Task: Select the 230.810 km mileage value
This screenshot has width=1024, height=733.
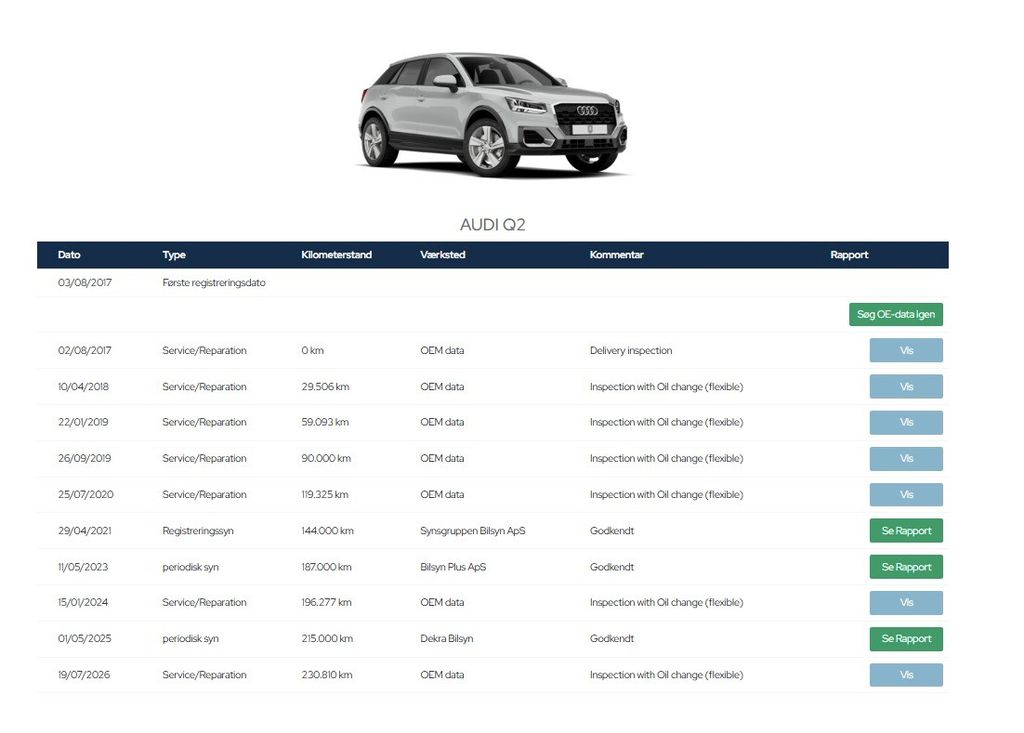Action: tap(327, 675)
